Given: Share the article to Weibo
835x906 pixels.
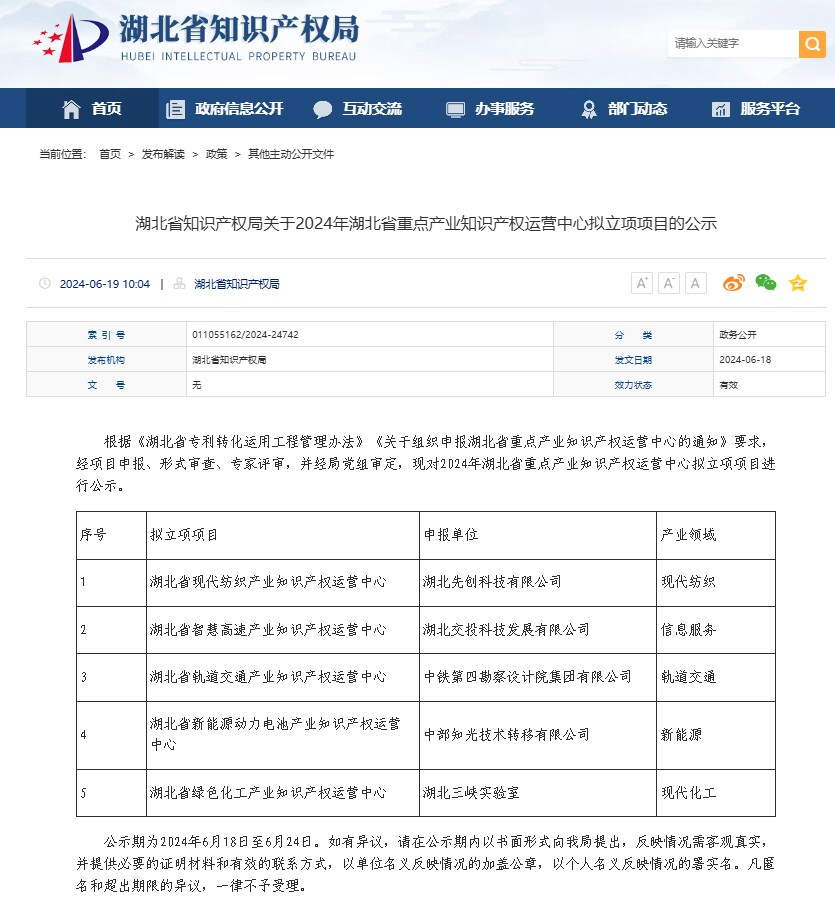Looking at the screenshot, I should pos(734,283).
